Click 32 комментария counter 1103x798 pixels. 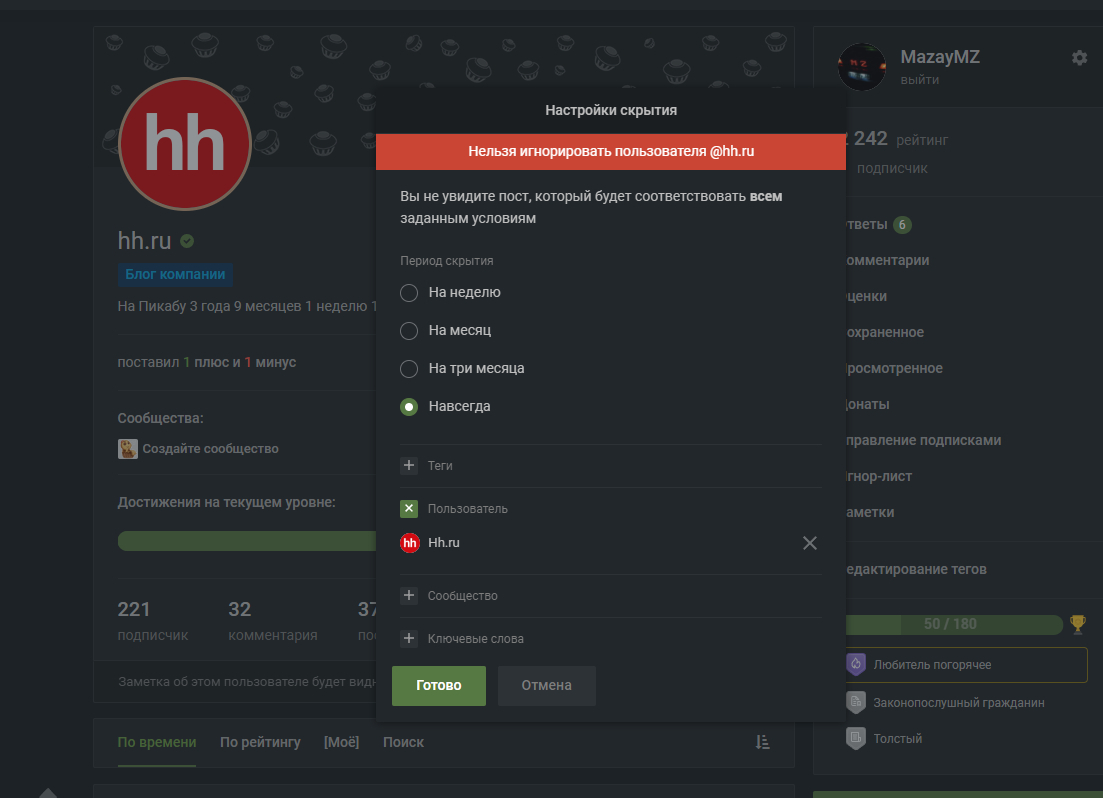[x=272, y=620]
